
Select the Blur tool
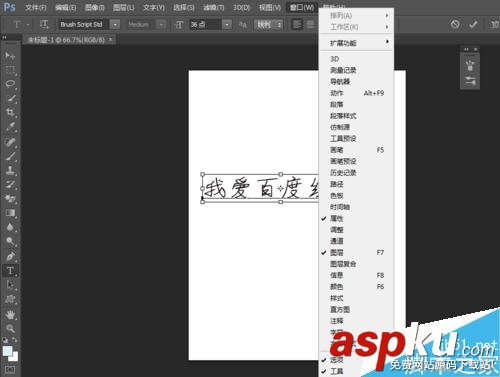10,227
